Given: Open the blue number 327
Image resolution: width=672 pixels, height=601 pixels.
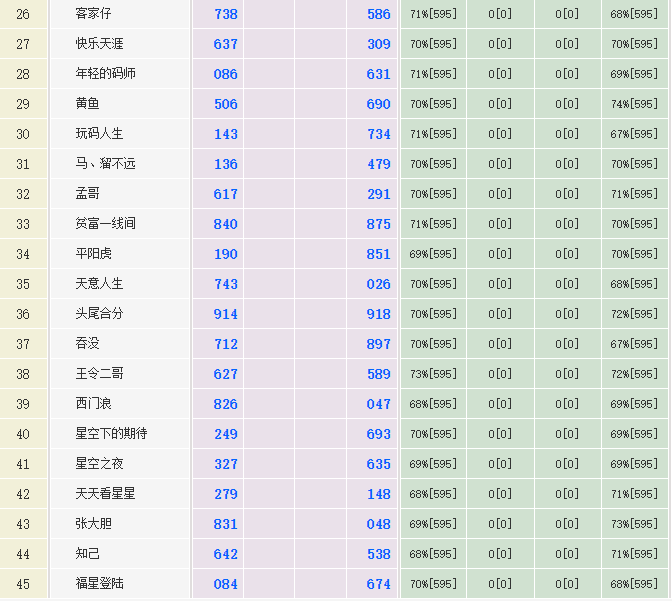Looking at the screenshot, I should 226,464.
